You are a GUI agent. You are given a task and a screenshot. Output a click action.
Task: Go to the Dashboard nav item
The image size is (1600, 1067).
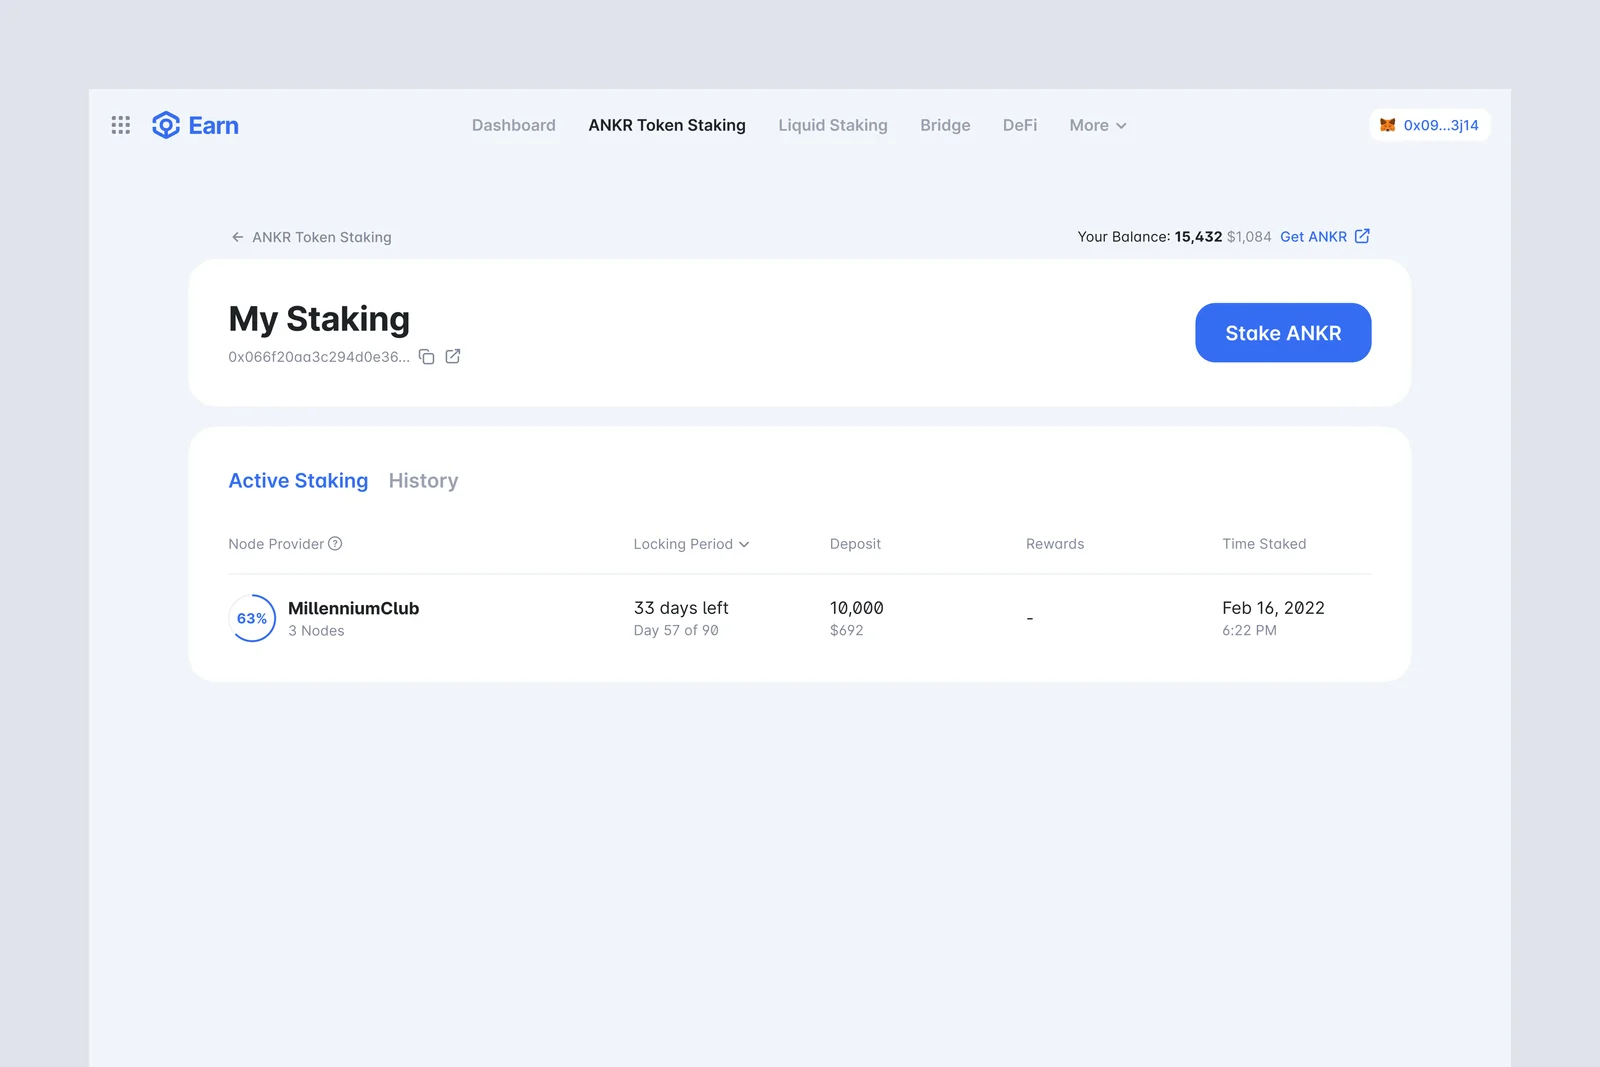tap(514, 125)
